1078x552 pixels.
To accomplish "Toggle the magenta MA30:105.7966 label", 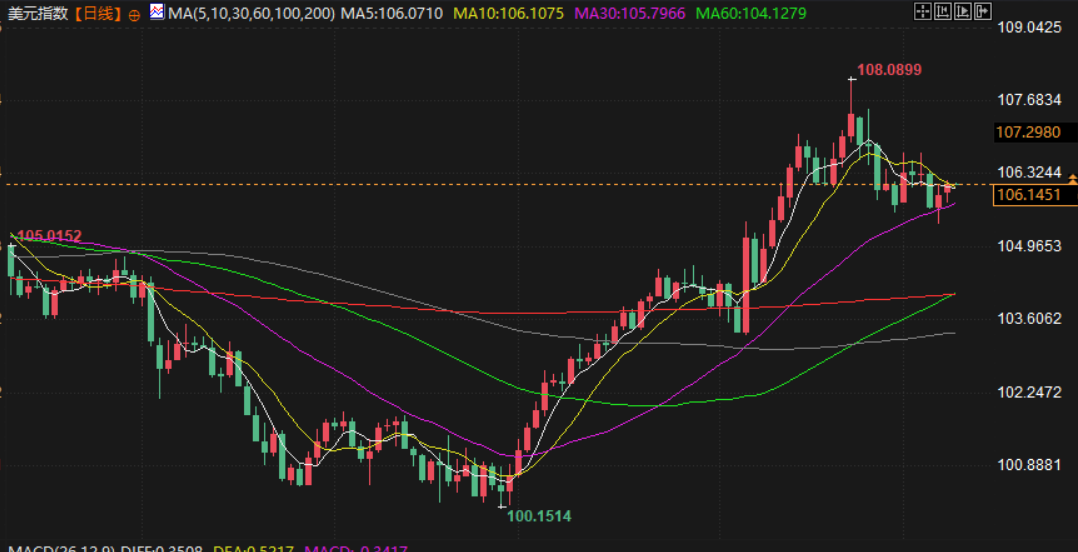I will pyautogui.click(x=629, y=14).
